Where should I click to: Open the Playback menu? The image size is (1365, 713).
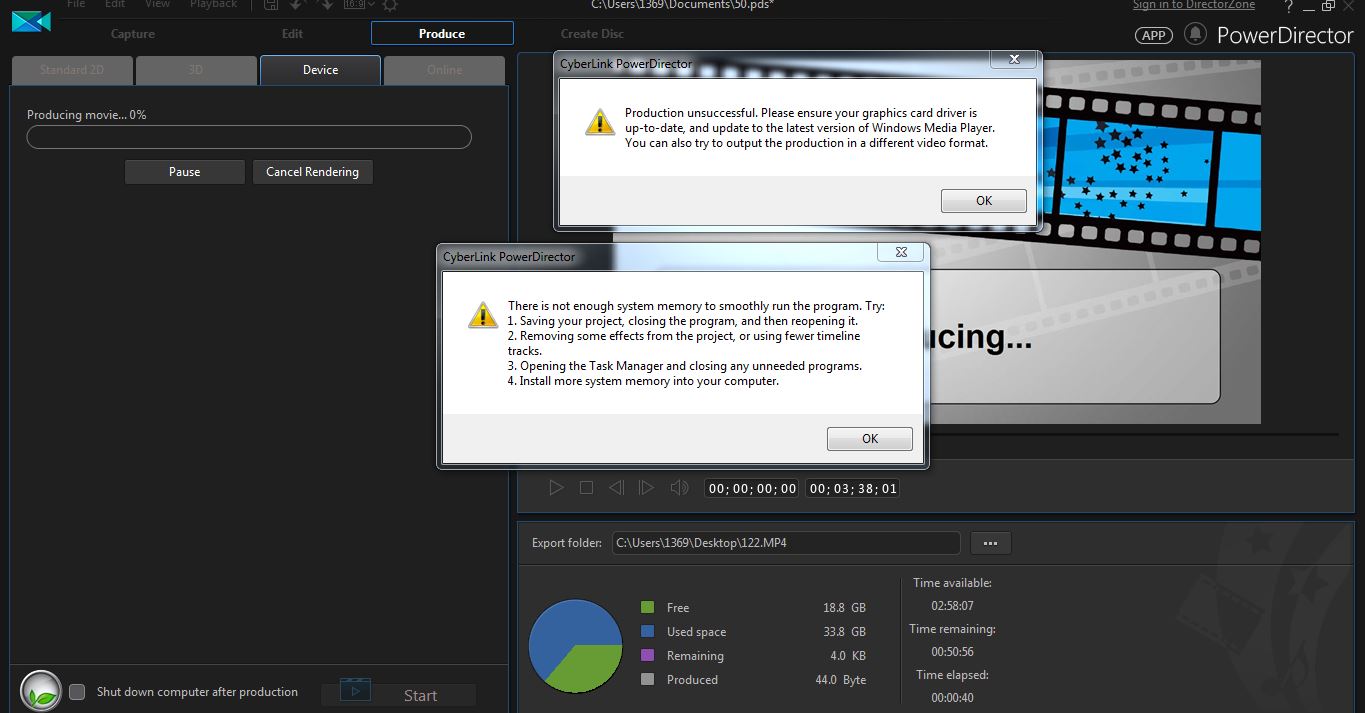click(214, 4)
